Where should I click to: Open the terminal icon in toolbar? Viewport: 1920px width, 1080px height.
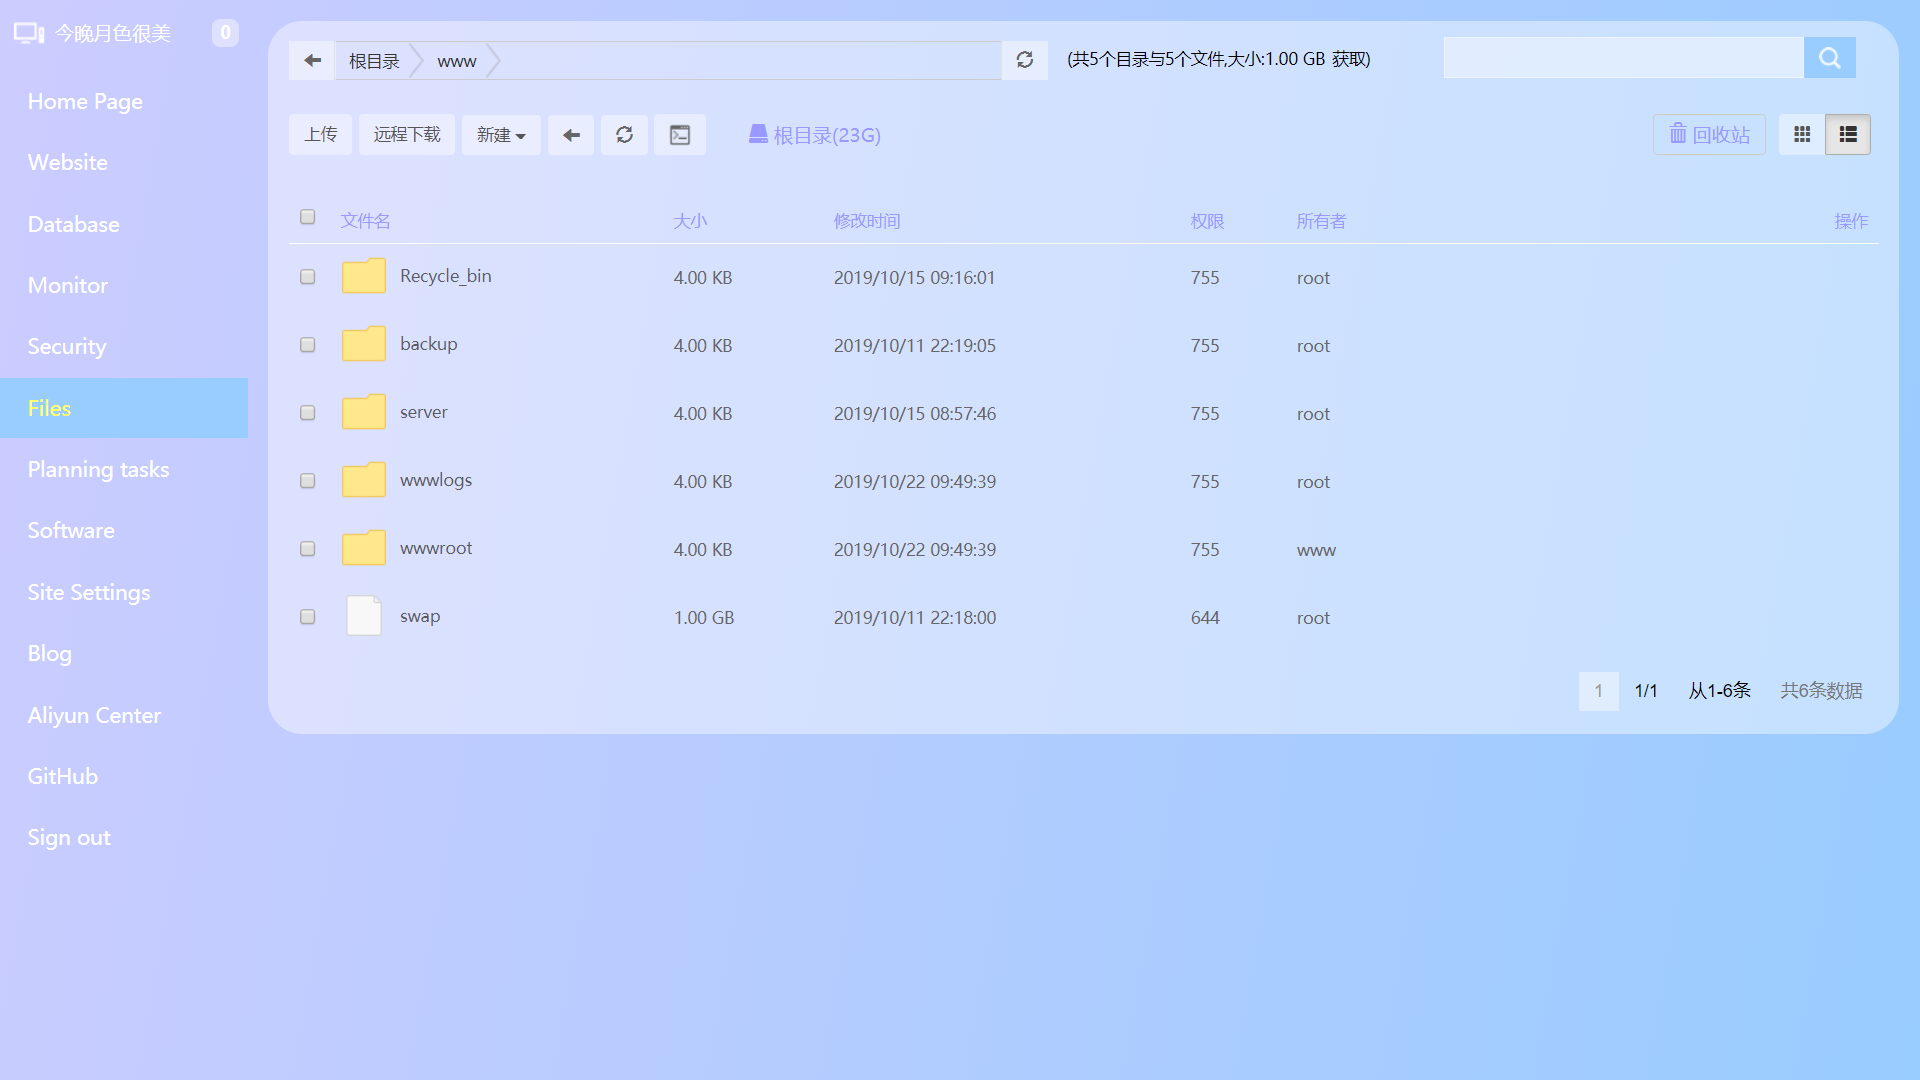click(x=680, y=135)
